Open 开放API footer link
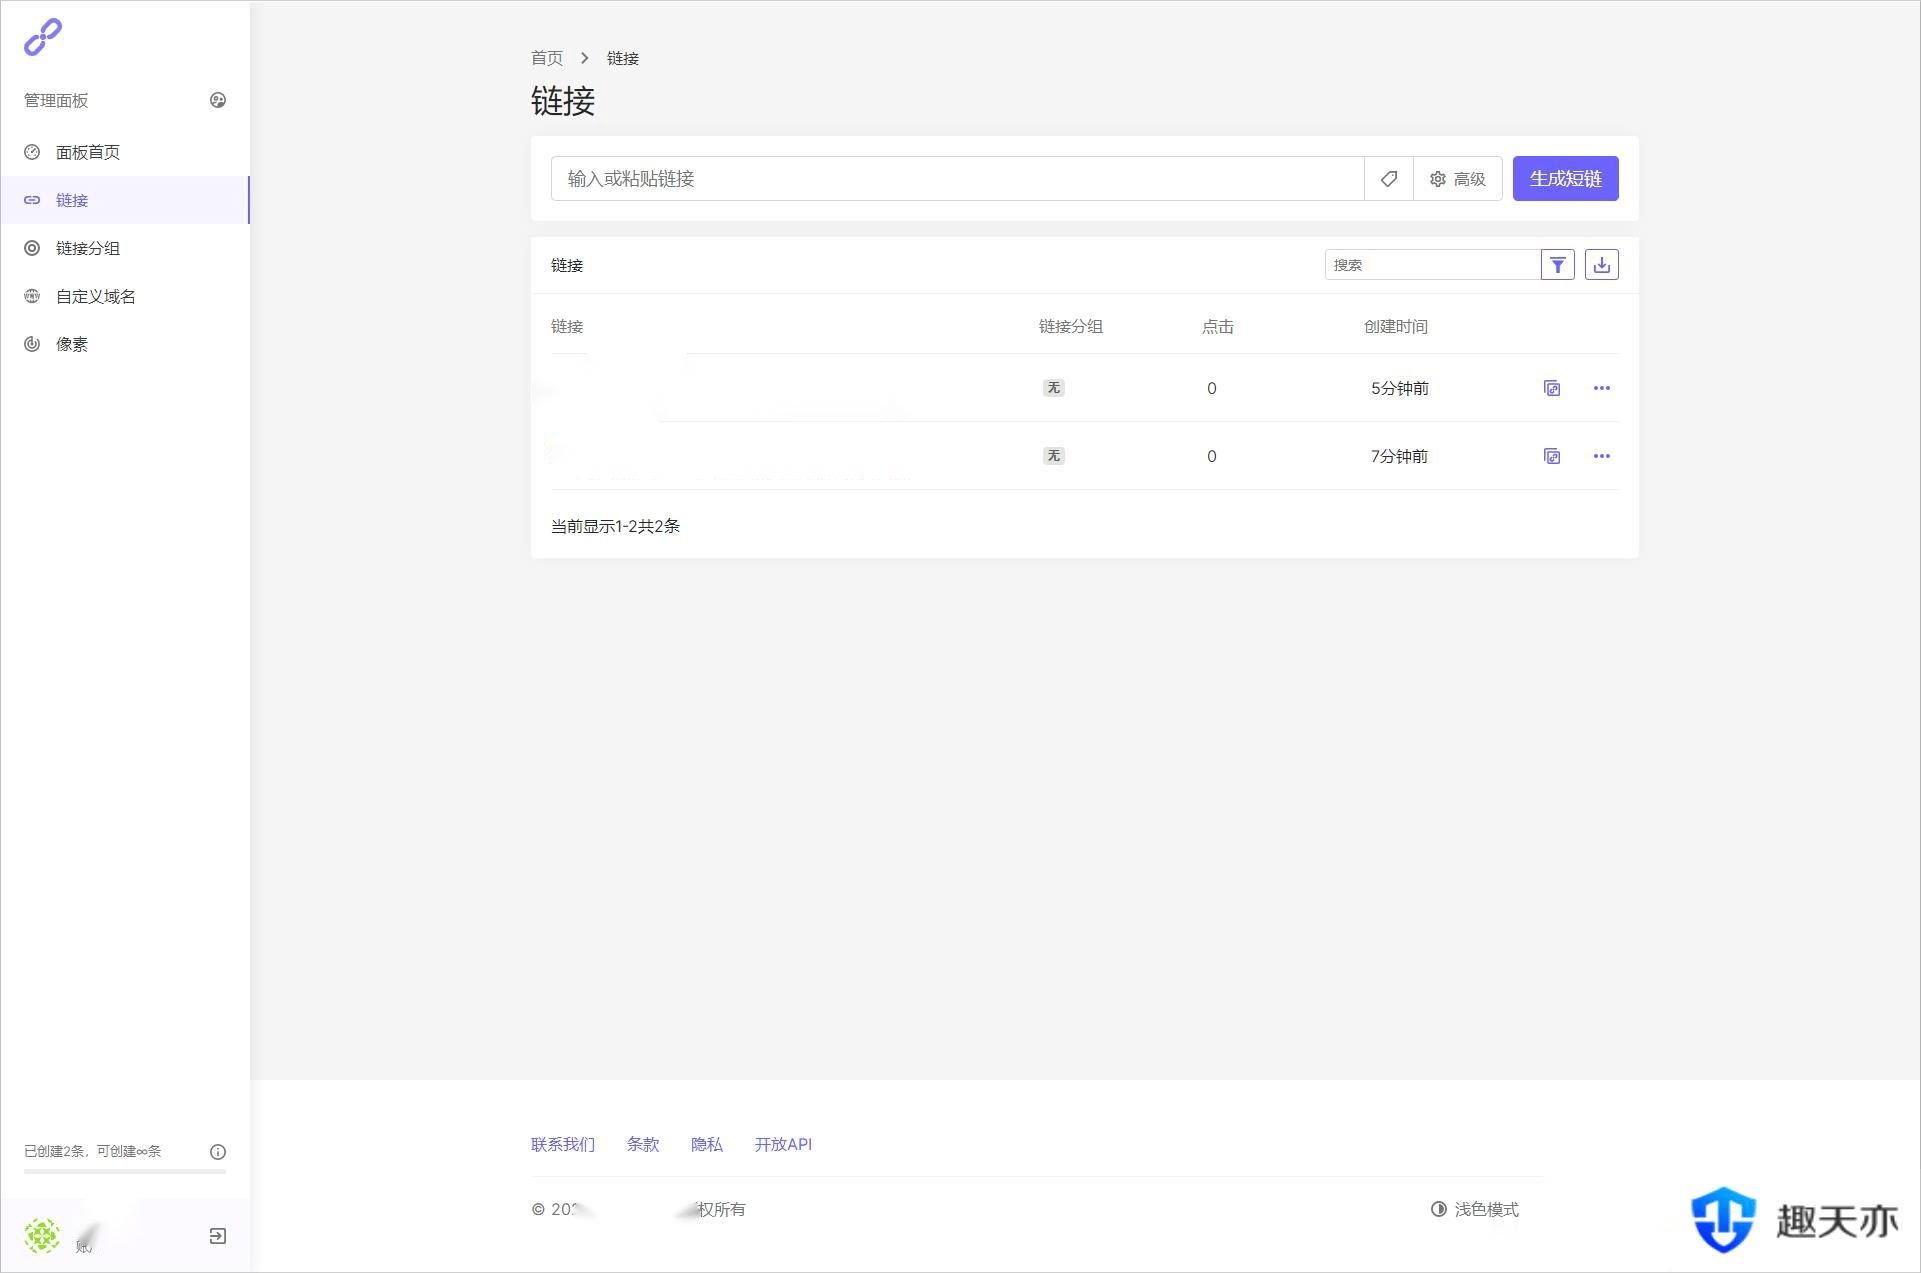 (x=783, y=1144)
